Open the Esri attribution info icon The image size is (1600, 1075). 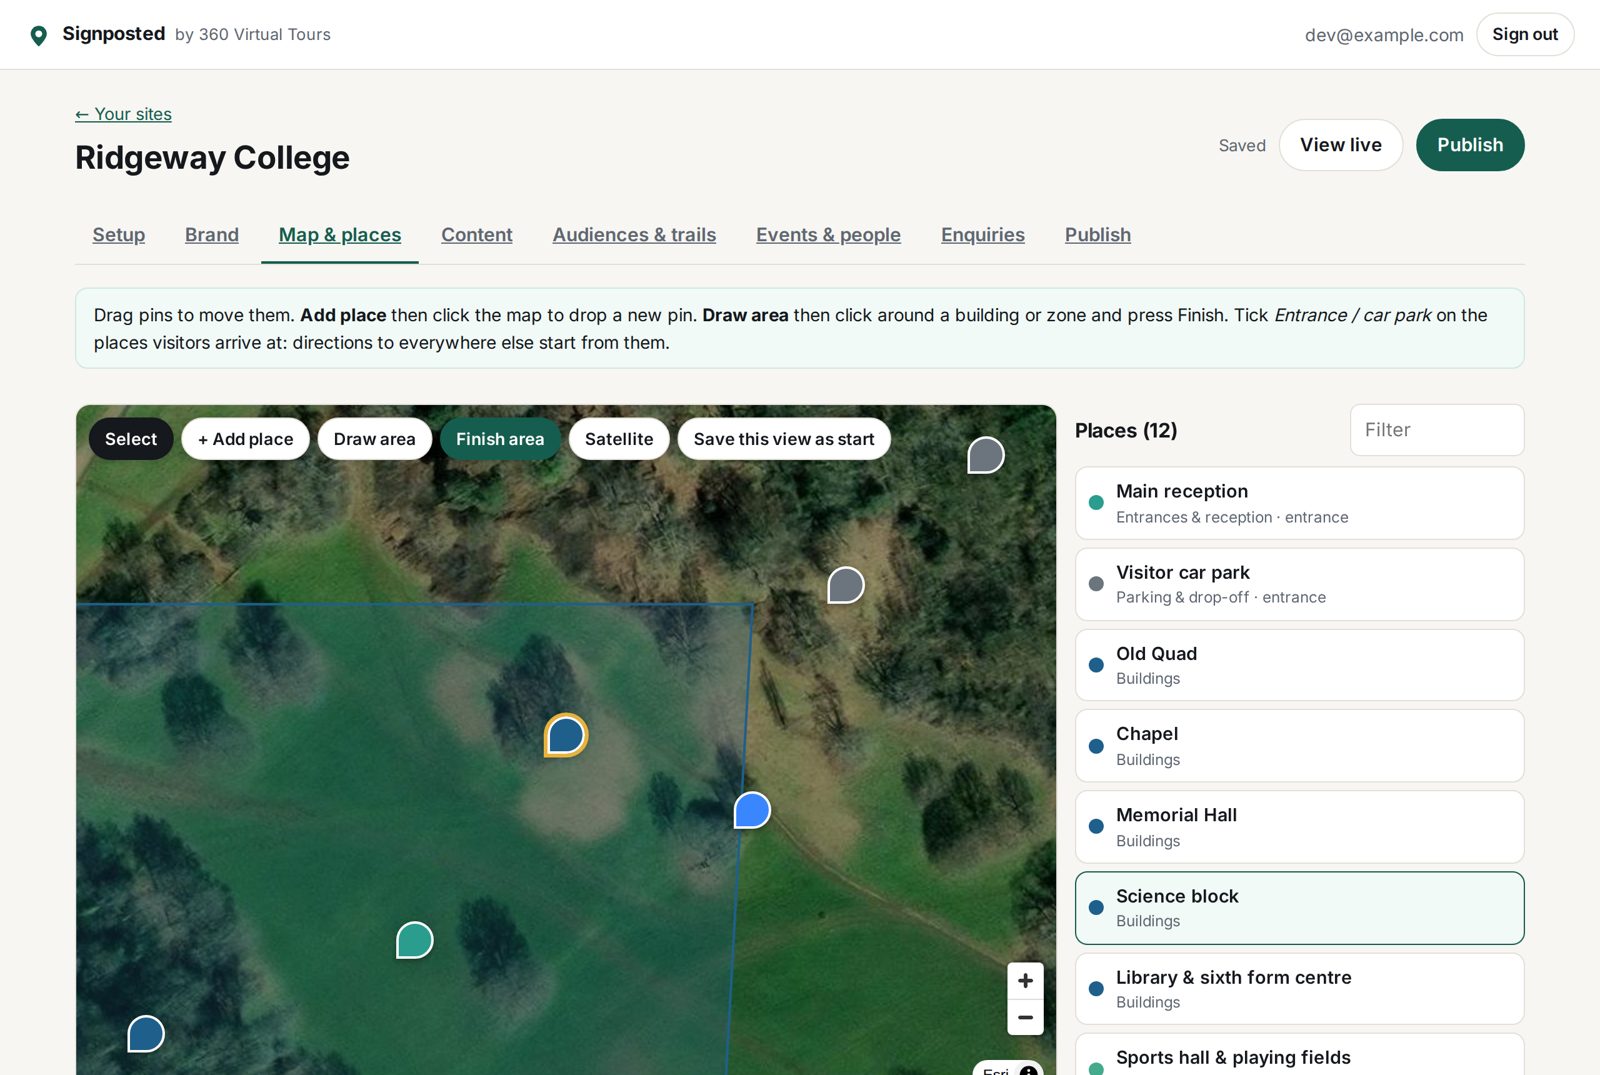(1028, 1070)
